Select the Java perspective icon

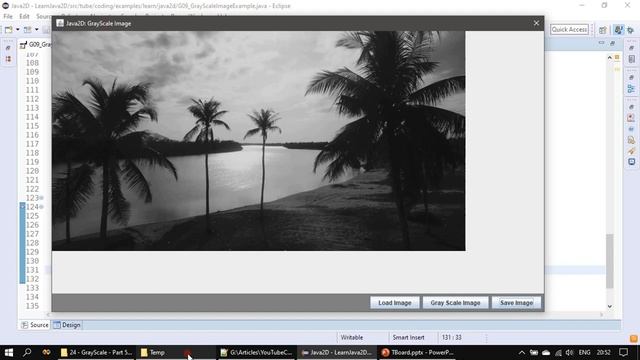point(619,30)
